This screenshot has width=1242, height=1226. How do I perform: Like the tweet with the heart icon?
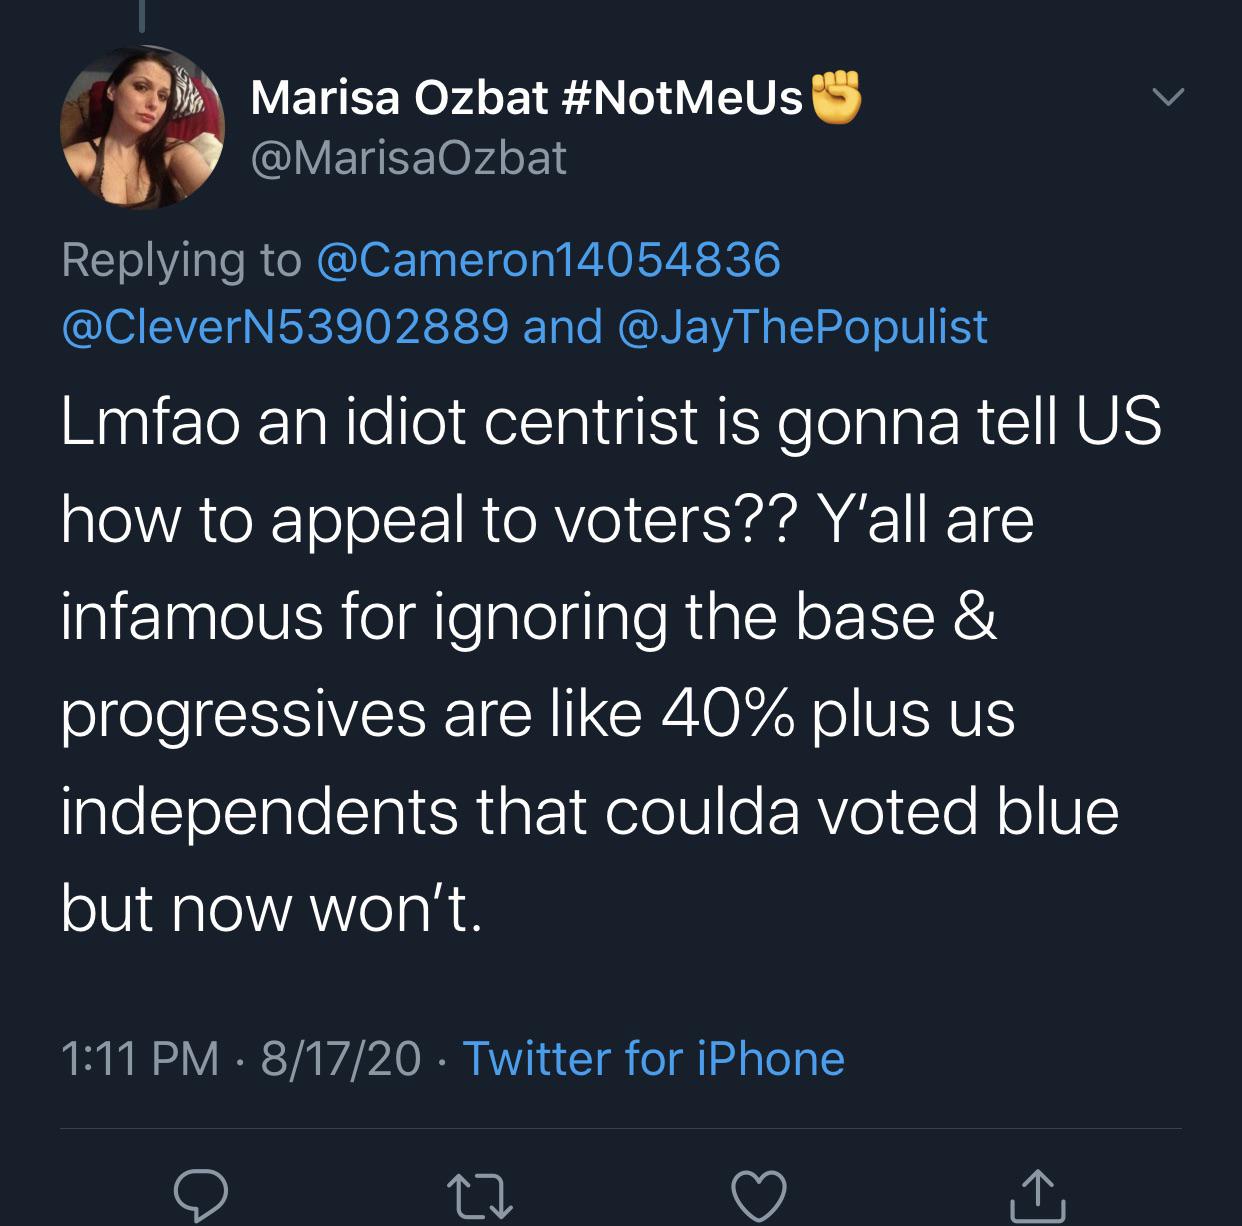click(759, 1194)
